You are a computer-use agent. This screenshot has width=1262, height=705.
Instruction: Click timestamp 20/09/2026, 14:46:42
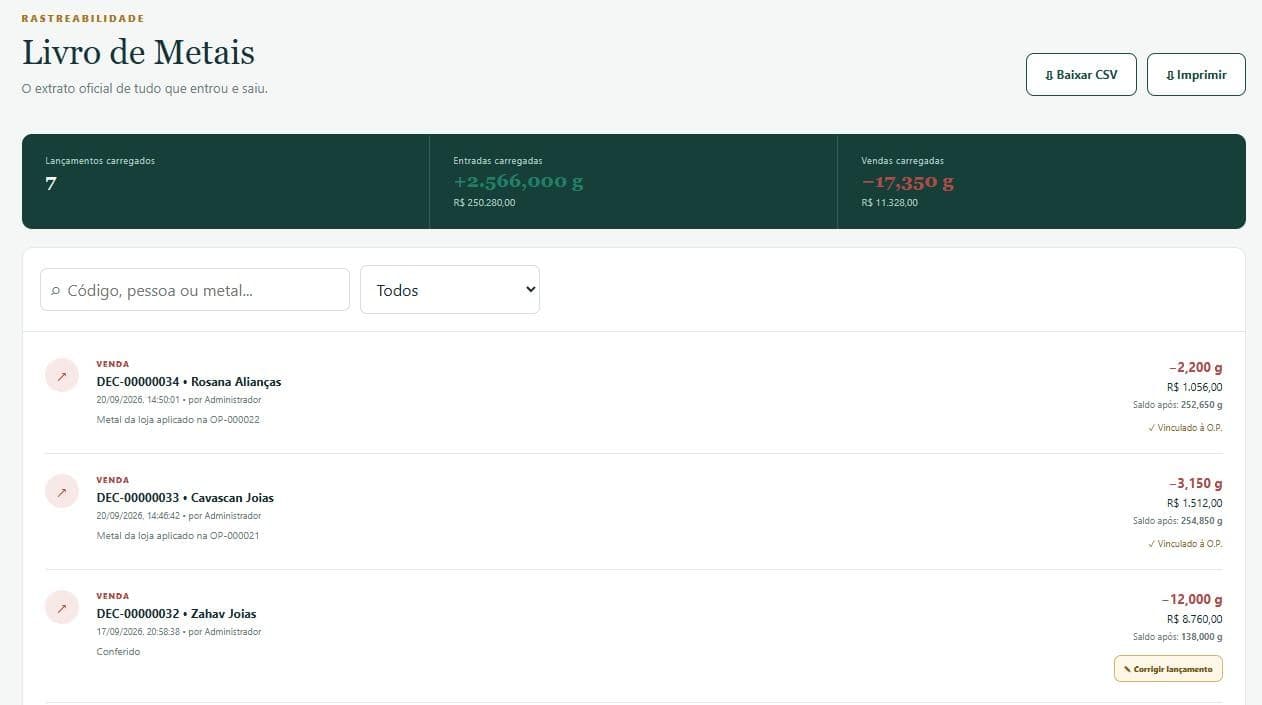point(138,516)
